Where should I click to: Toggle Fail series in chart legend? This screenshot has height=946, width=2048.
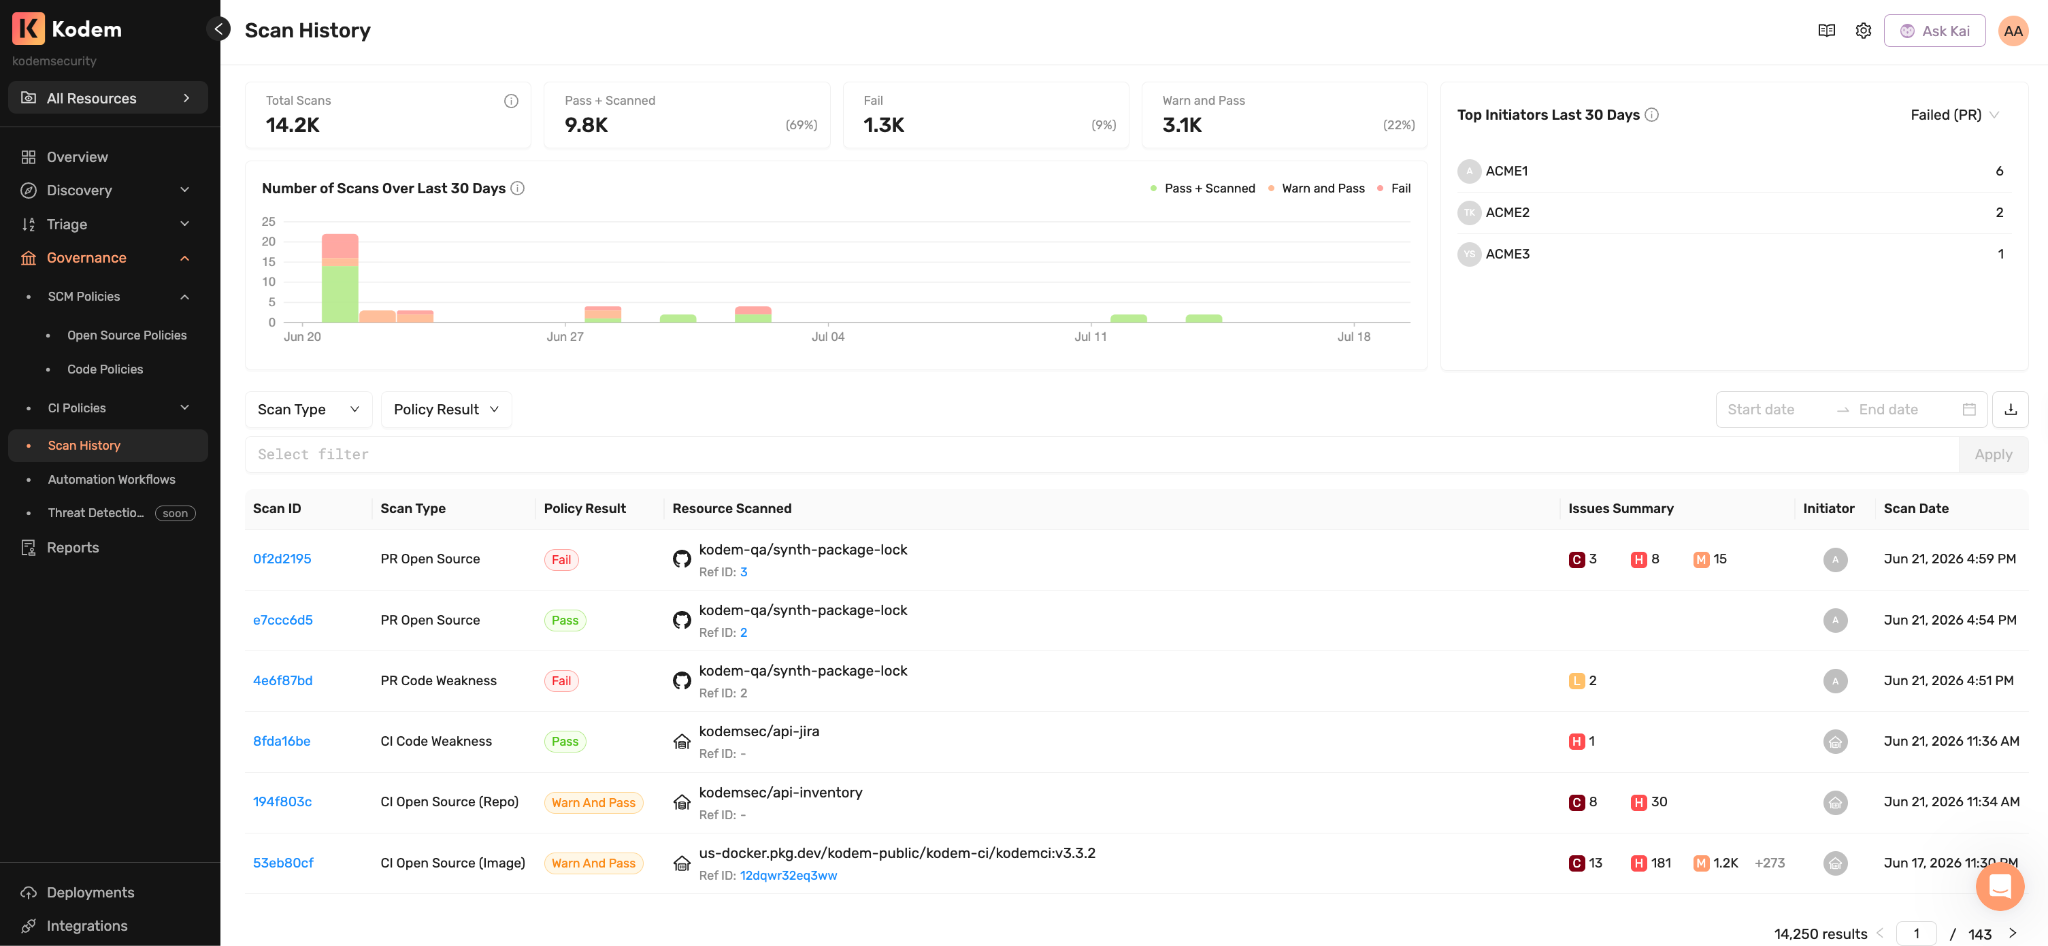1394,188
